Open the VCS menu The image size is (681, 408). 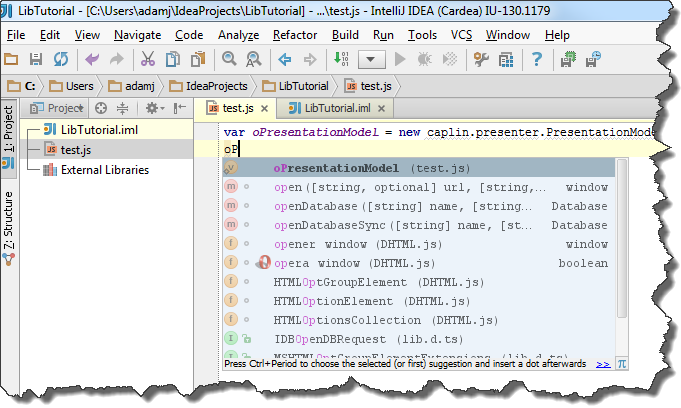461,35
